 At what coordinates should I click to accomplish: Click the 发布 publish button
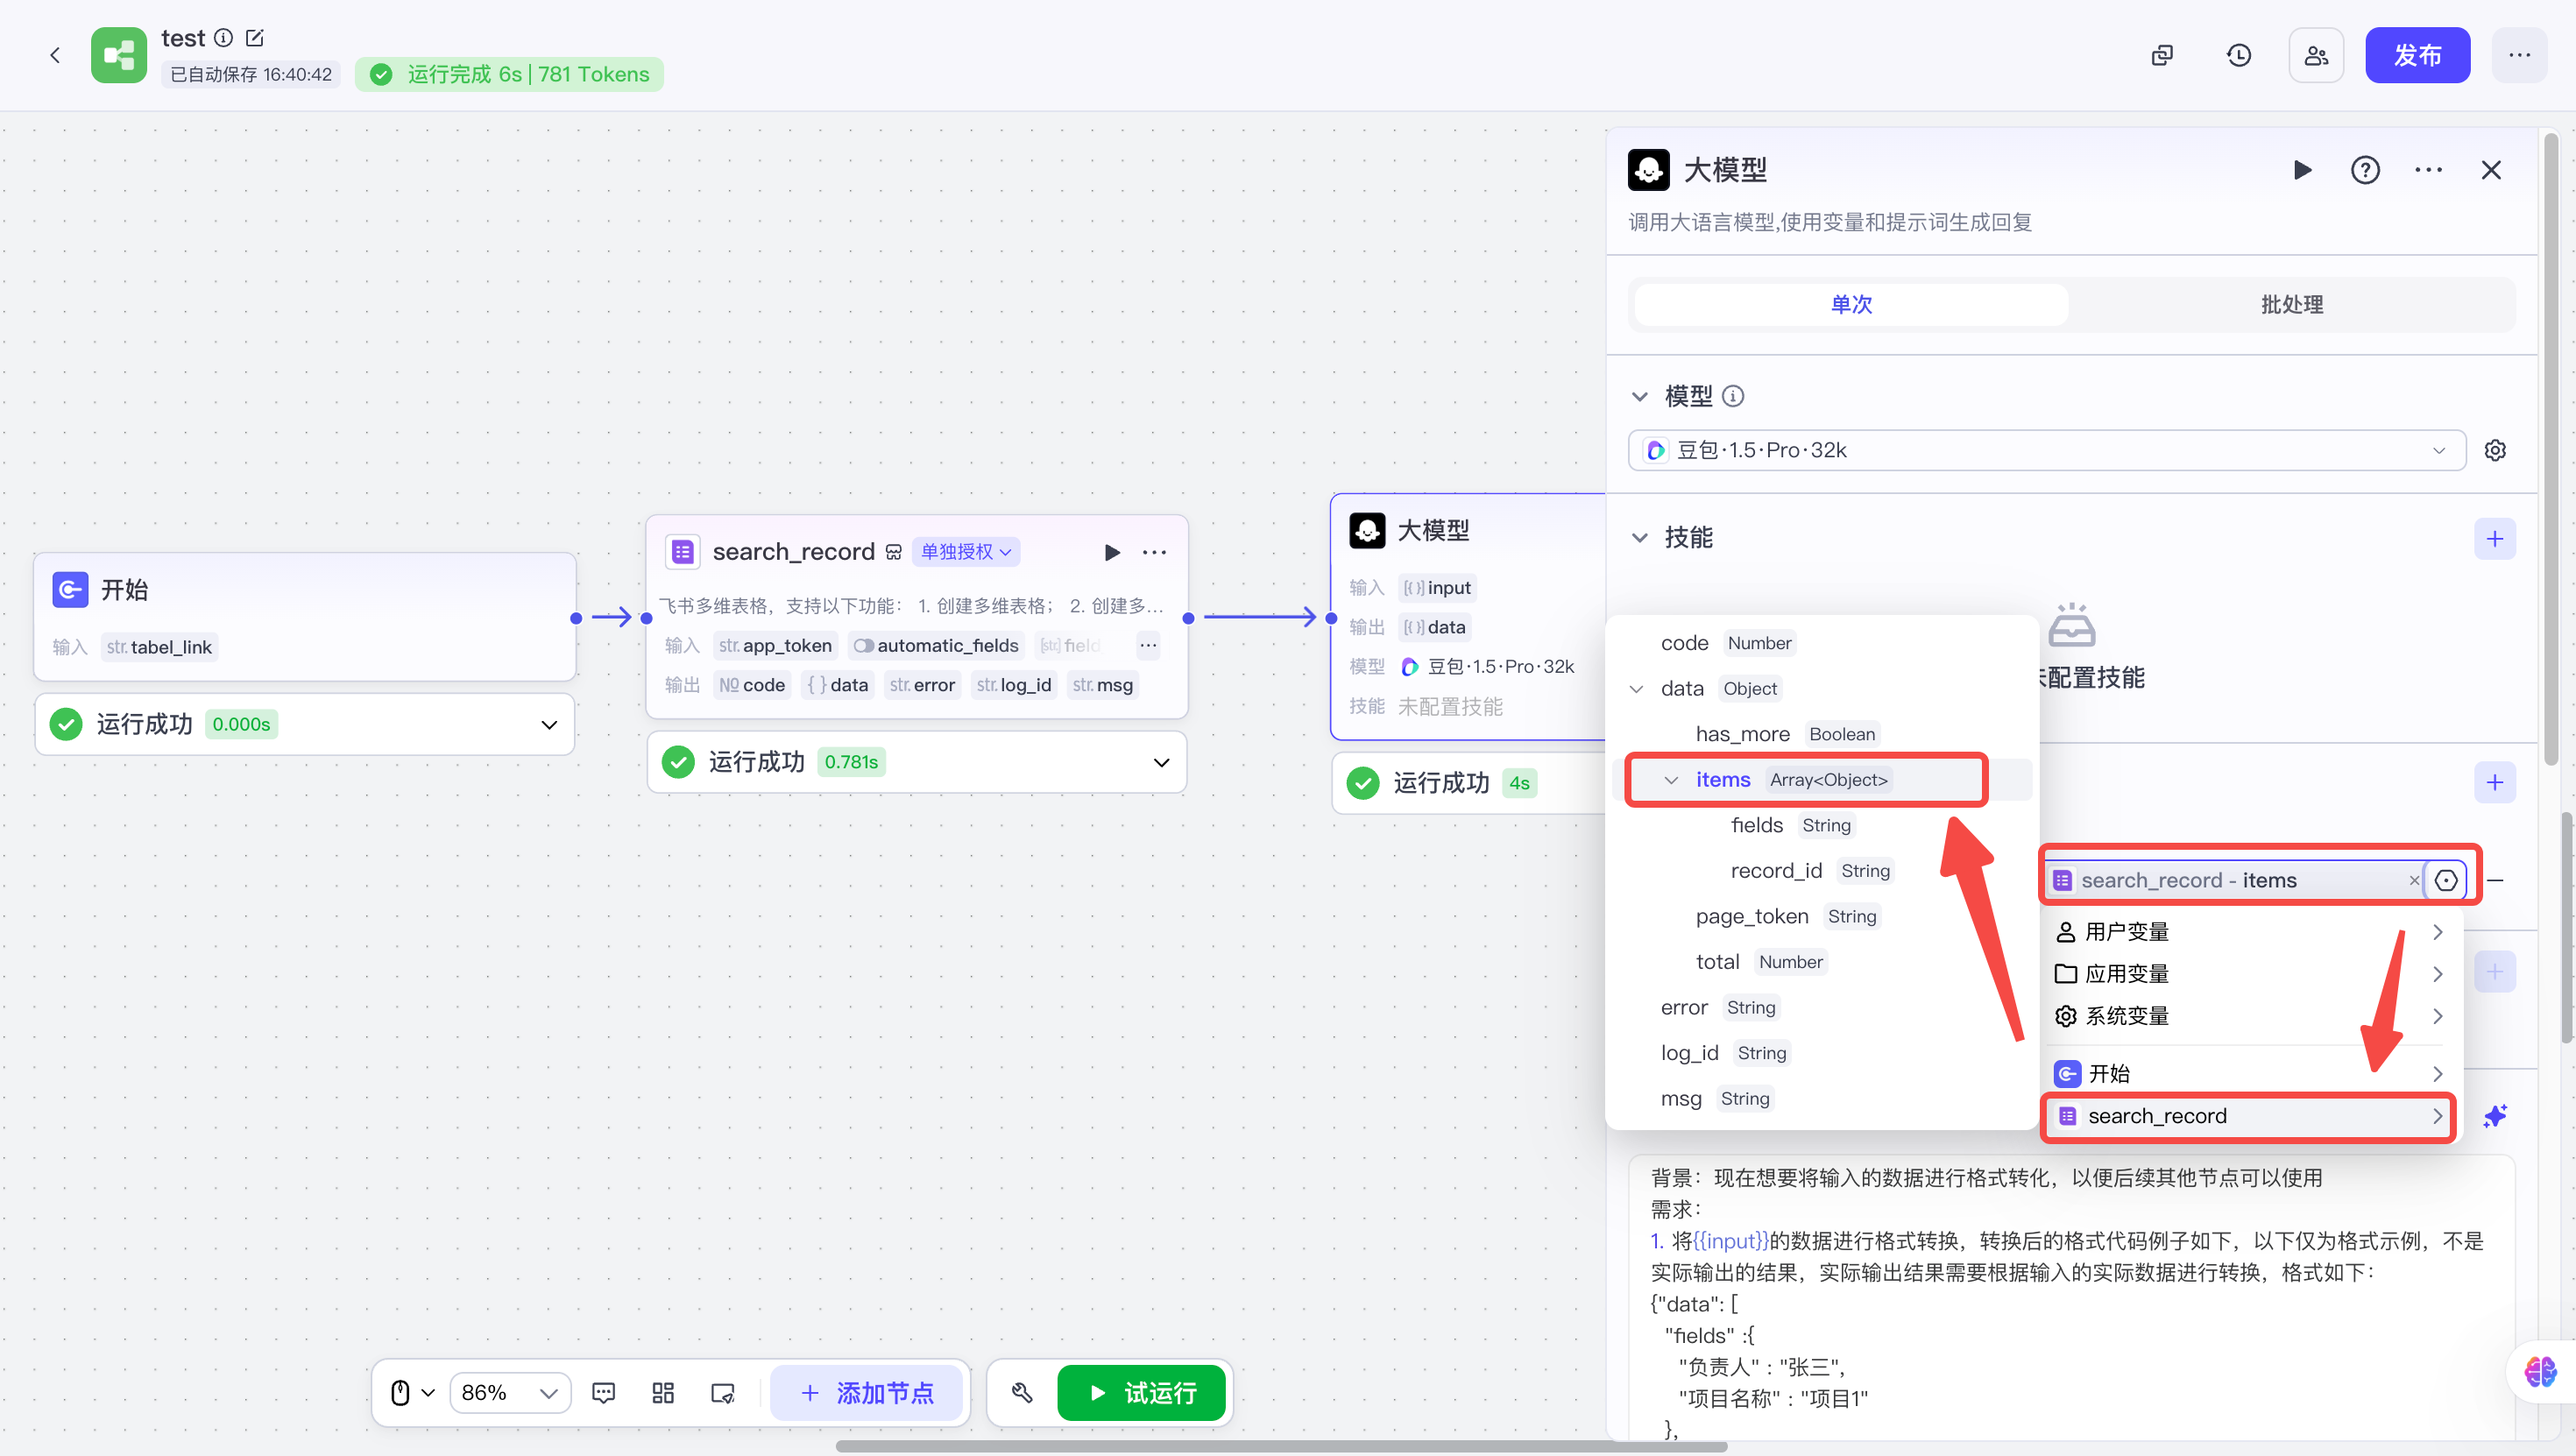coord(2416,55)
